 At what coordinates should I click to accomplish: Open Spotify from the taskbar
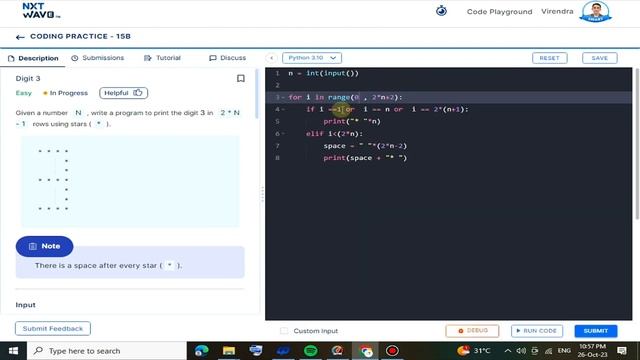tap(311, 351)
